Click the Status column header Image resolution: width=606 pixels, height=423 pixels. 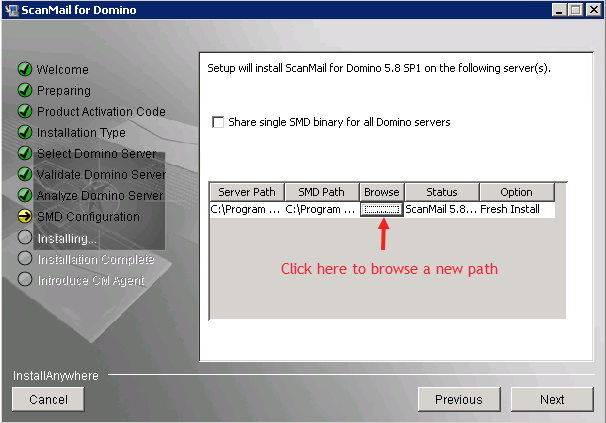tap(441, 192)
